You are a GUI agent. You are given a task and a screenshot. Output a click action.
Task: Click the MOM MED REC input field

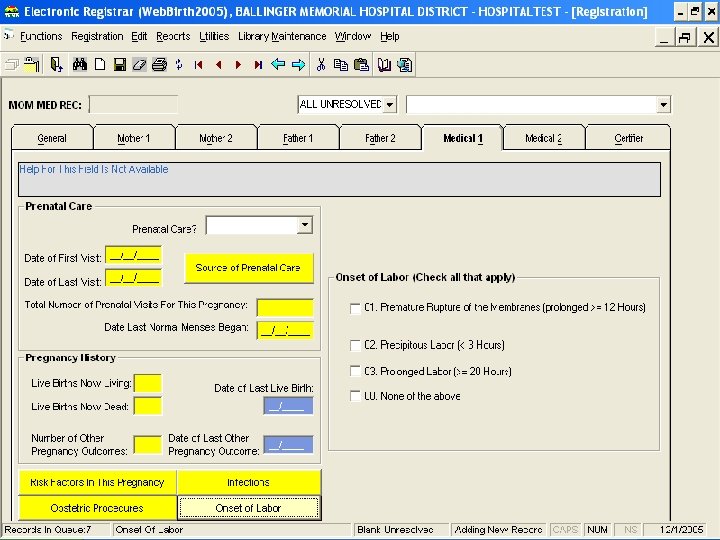click(x=133, y=105)
